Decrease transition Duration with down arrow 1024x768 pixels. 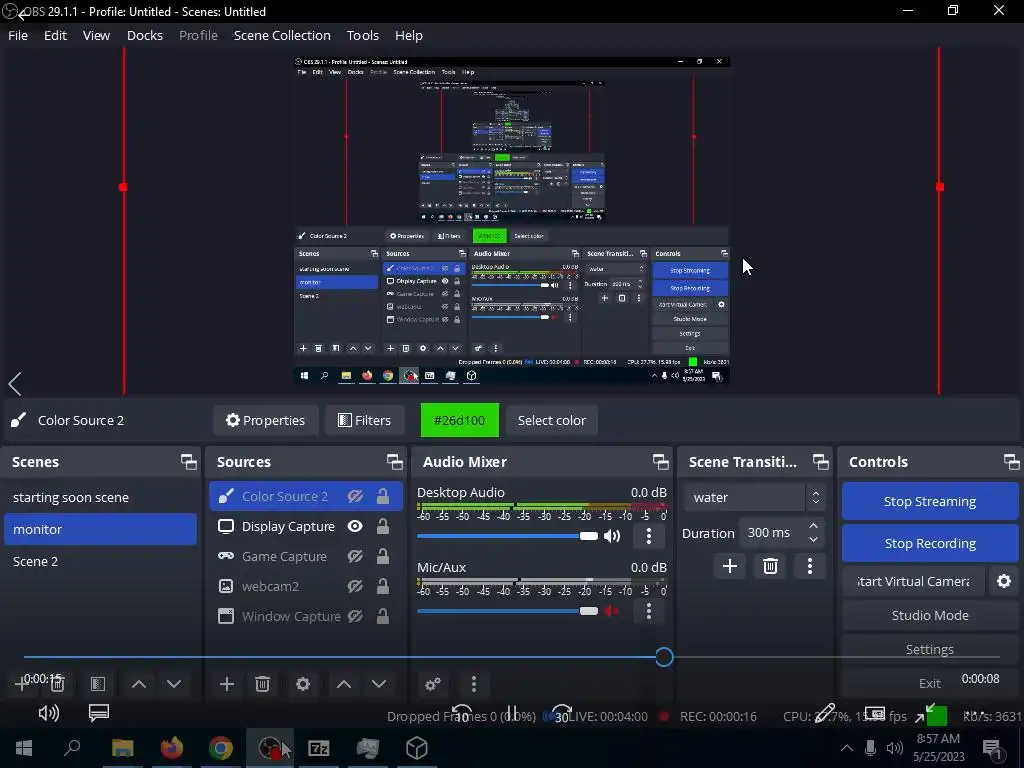point(813,540)
